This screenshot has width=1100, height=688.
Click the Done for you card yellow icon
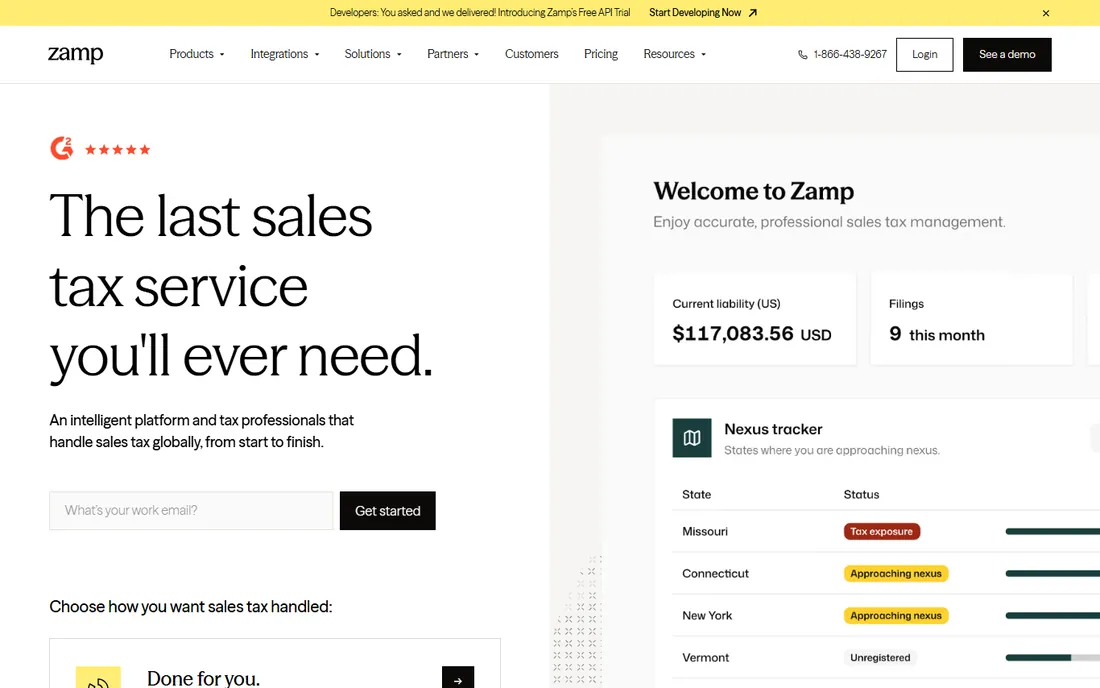coord(98,677)
